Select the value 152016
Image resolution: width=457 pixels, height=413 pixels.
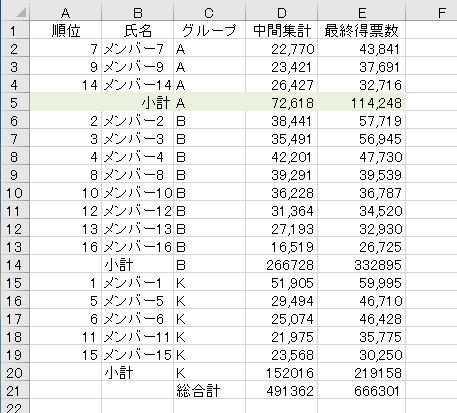pos(281,373)
